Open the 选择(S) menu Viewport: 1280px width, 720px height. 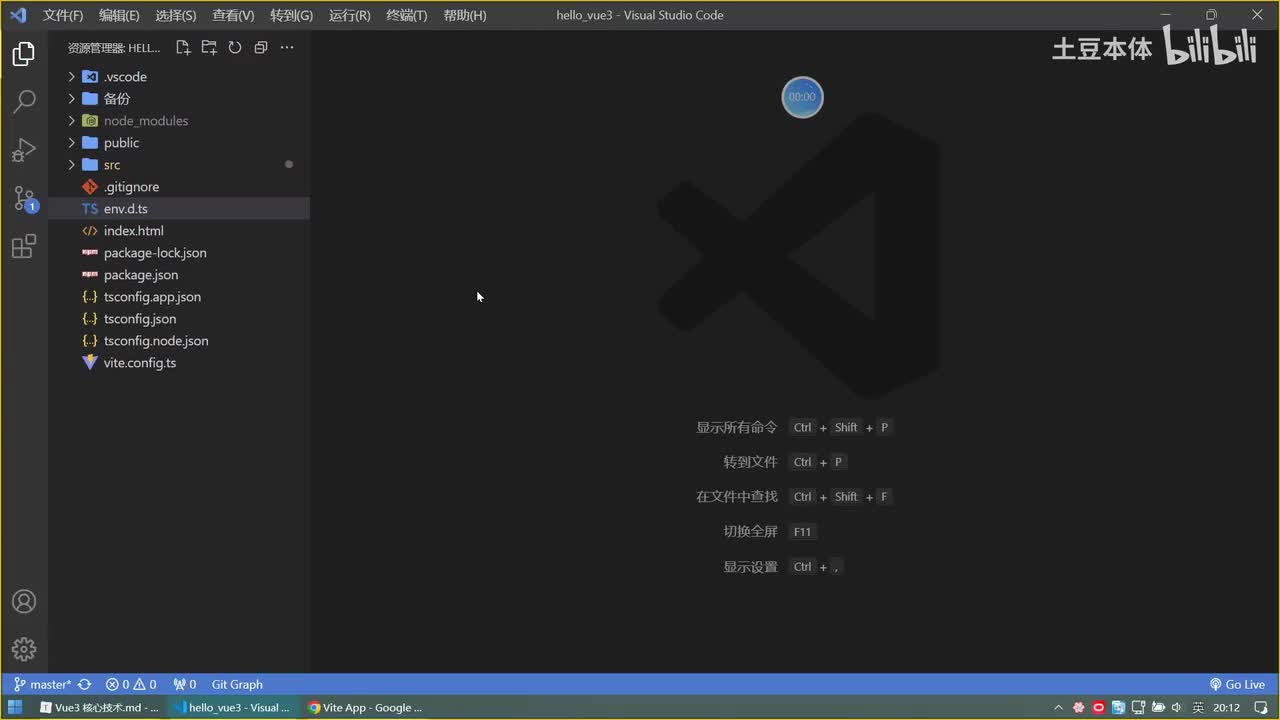tap(176, 15)
